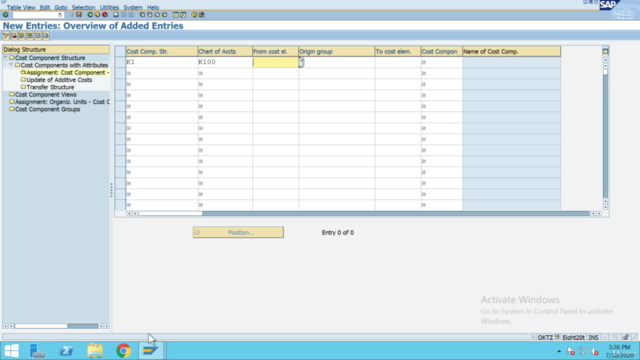Click the Position... button
This screenshot has height=360, width=640.
[x=238, y=232]
